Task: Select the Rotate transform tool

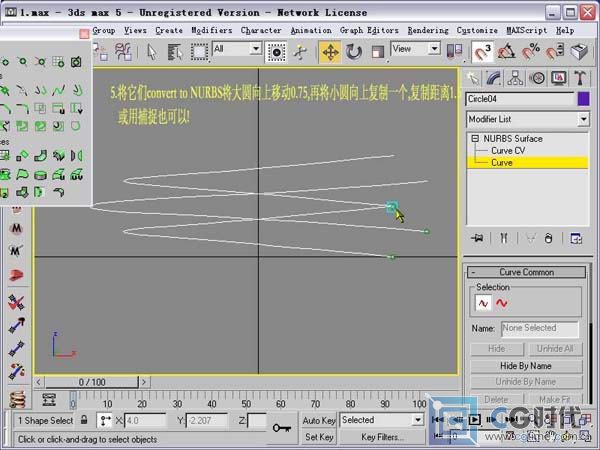Action: (354, 52)
